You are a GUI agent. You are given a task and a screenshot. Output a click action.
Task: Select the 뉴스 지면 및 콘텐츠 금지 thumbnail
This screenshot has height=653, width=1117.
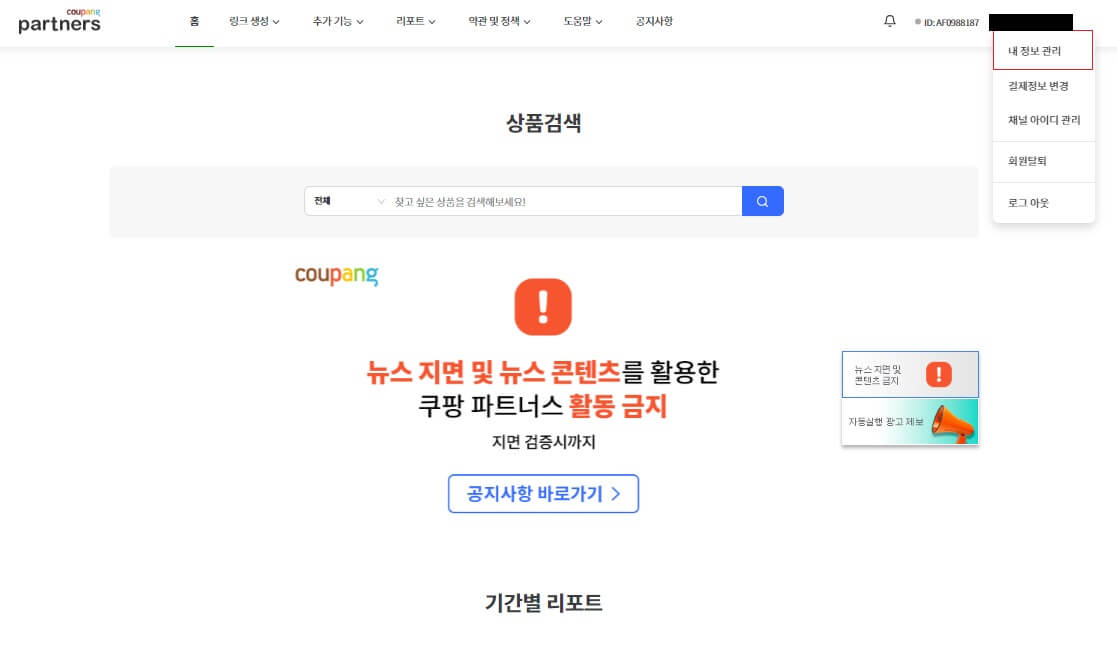tap(910, 375)
